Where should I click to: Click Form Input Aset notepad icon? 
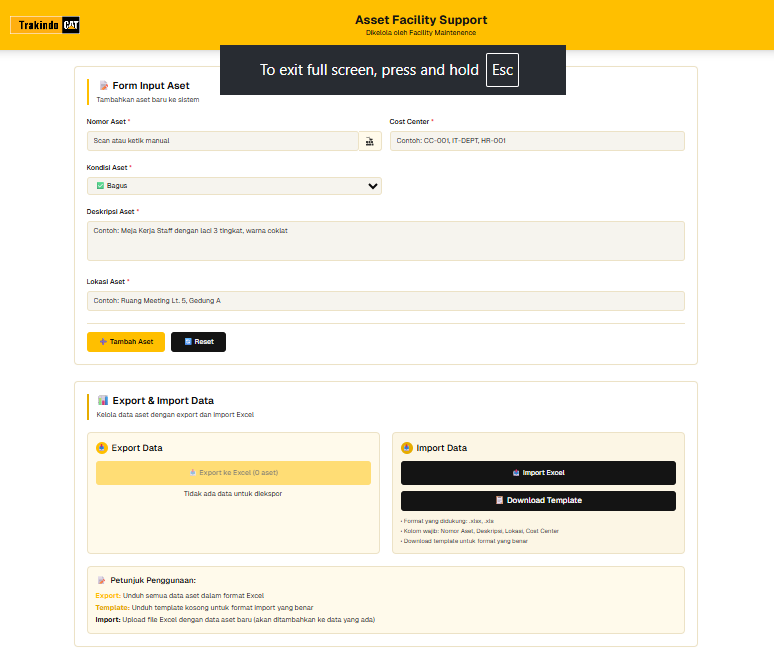pos(104,85)
